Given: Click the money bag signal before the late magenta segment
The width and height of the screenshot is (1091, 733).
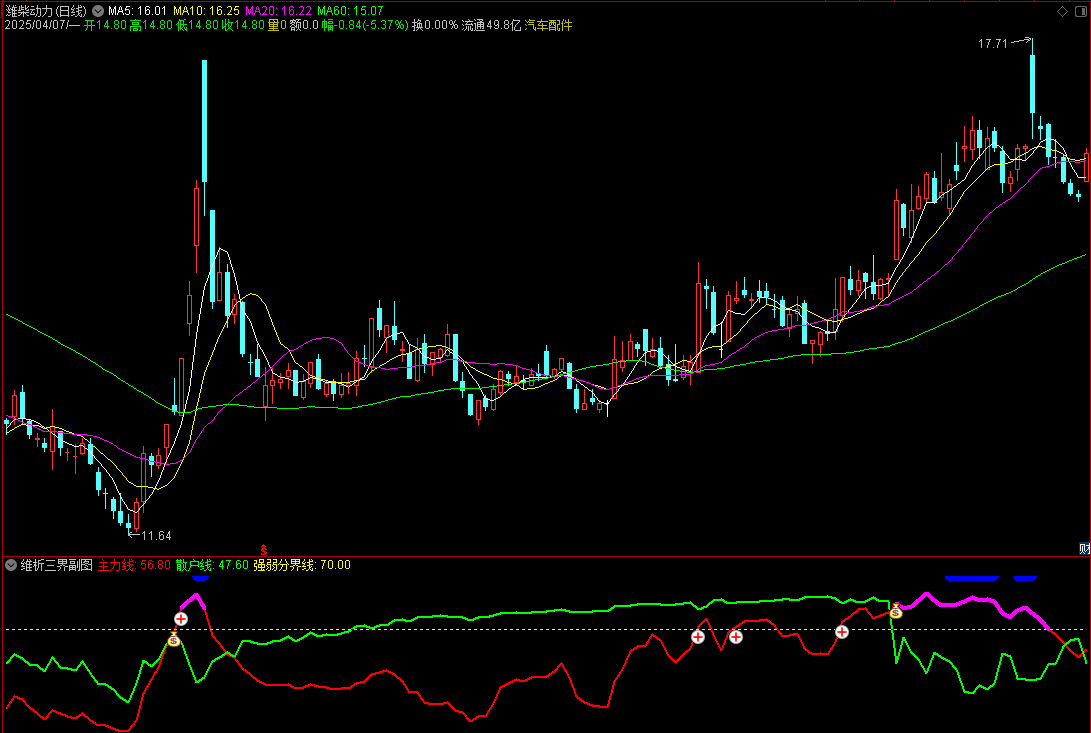Looking at the screenshot, I should (895, 611).
